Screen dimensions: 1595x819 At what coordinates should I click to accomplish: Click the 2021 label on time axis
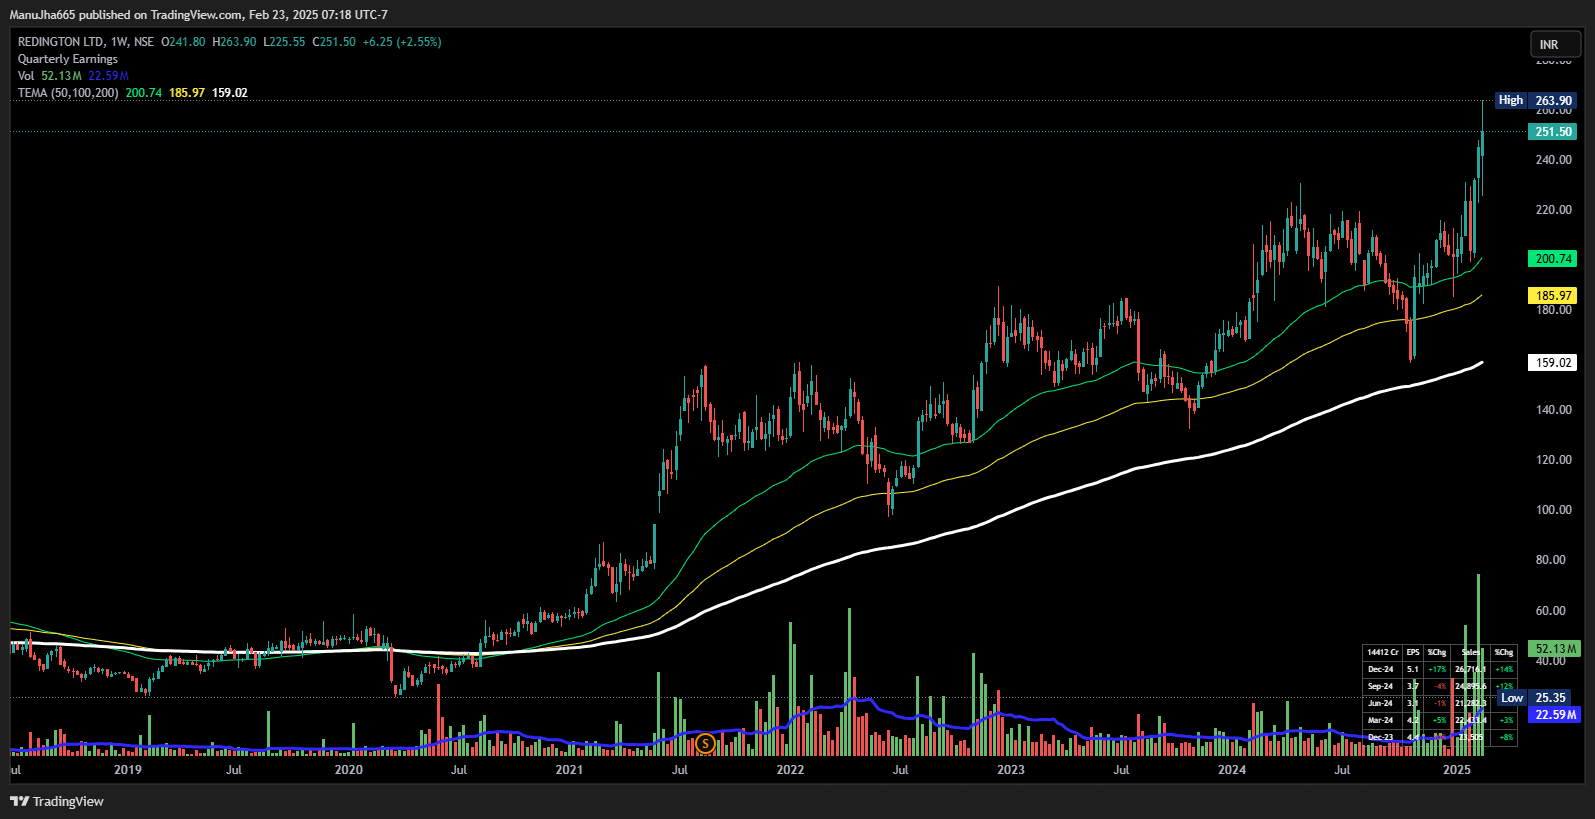[x=569, y=770]
